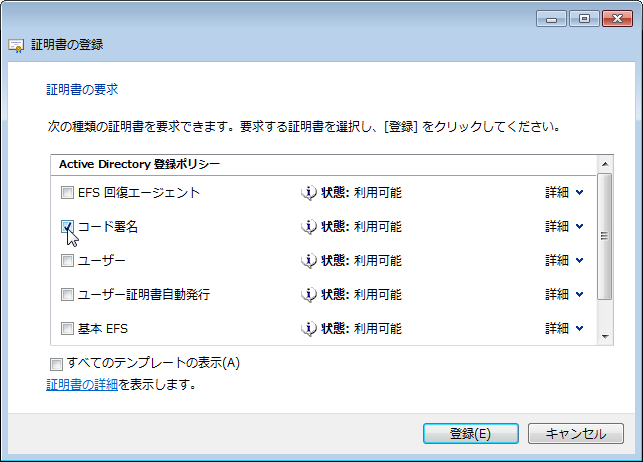Viewport: 643px width, 462px height.
Task: Tick the ユーザー template checkbox
Action: click(67, 260)
